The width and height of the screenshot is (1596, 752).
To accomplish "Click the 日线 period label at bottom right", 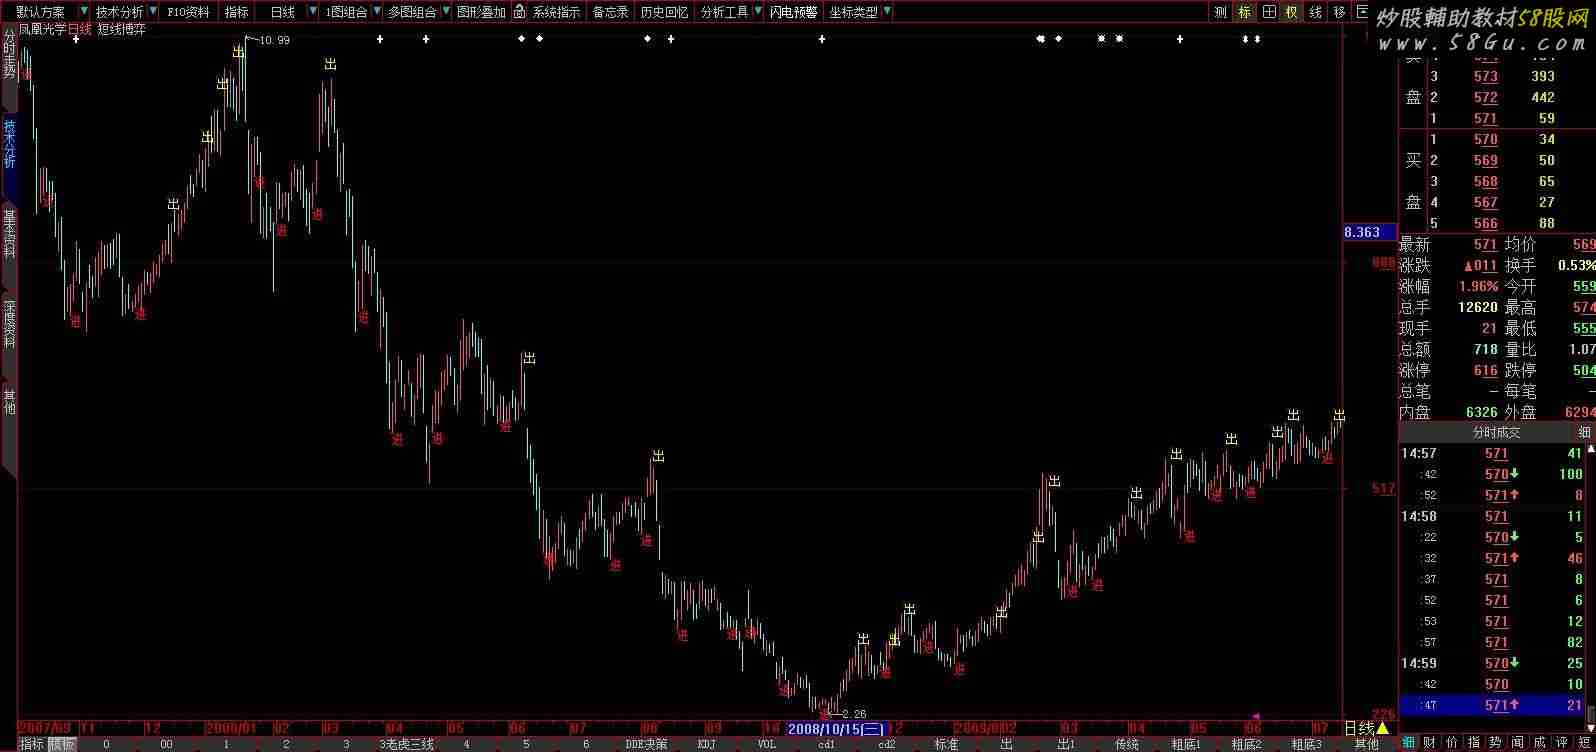I will 1358,728.
